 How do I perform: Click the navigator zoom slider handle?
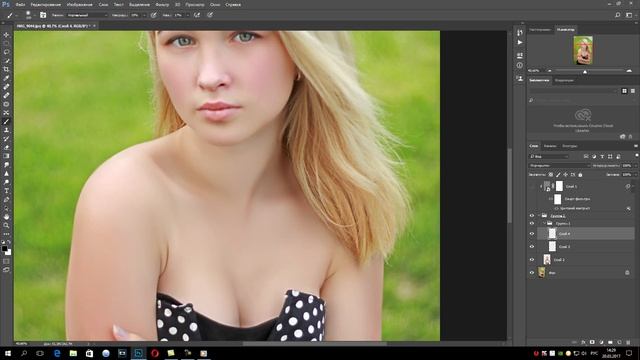coord(585,71)
